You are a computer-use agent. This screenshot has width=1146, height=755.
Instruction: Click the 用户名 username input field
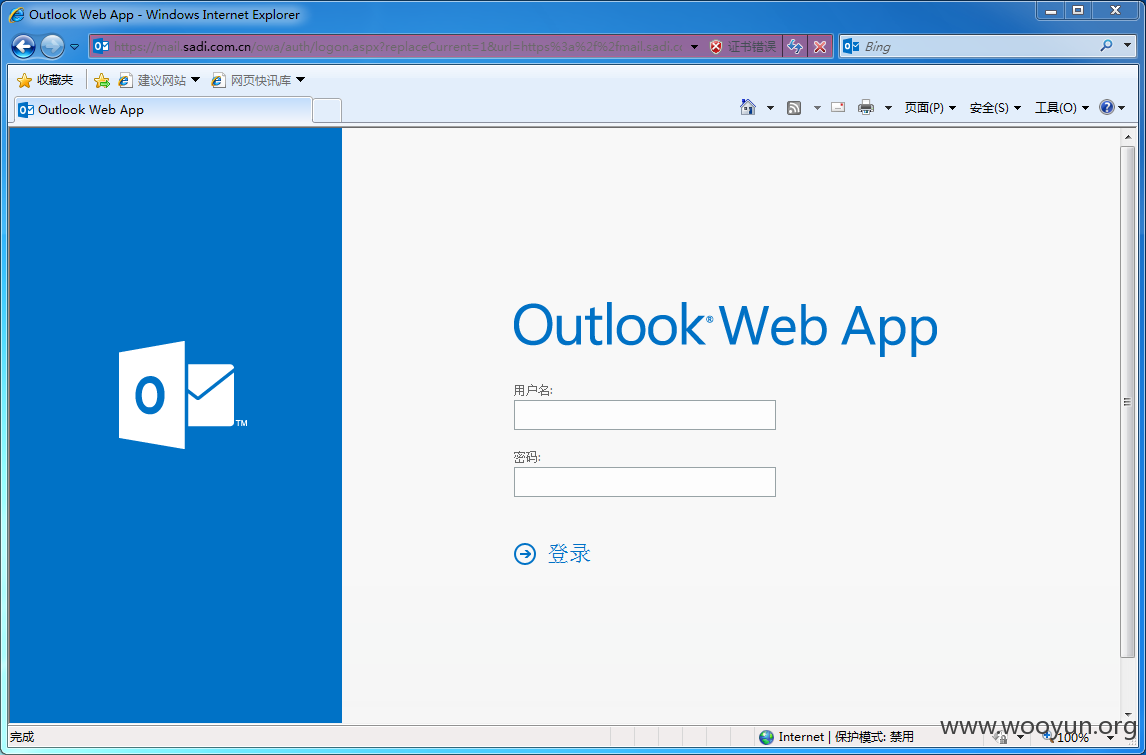pyautogui.click(x=645, y=415)
